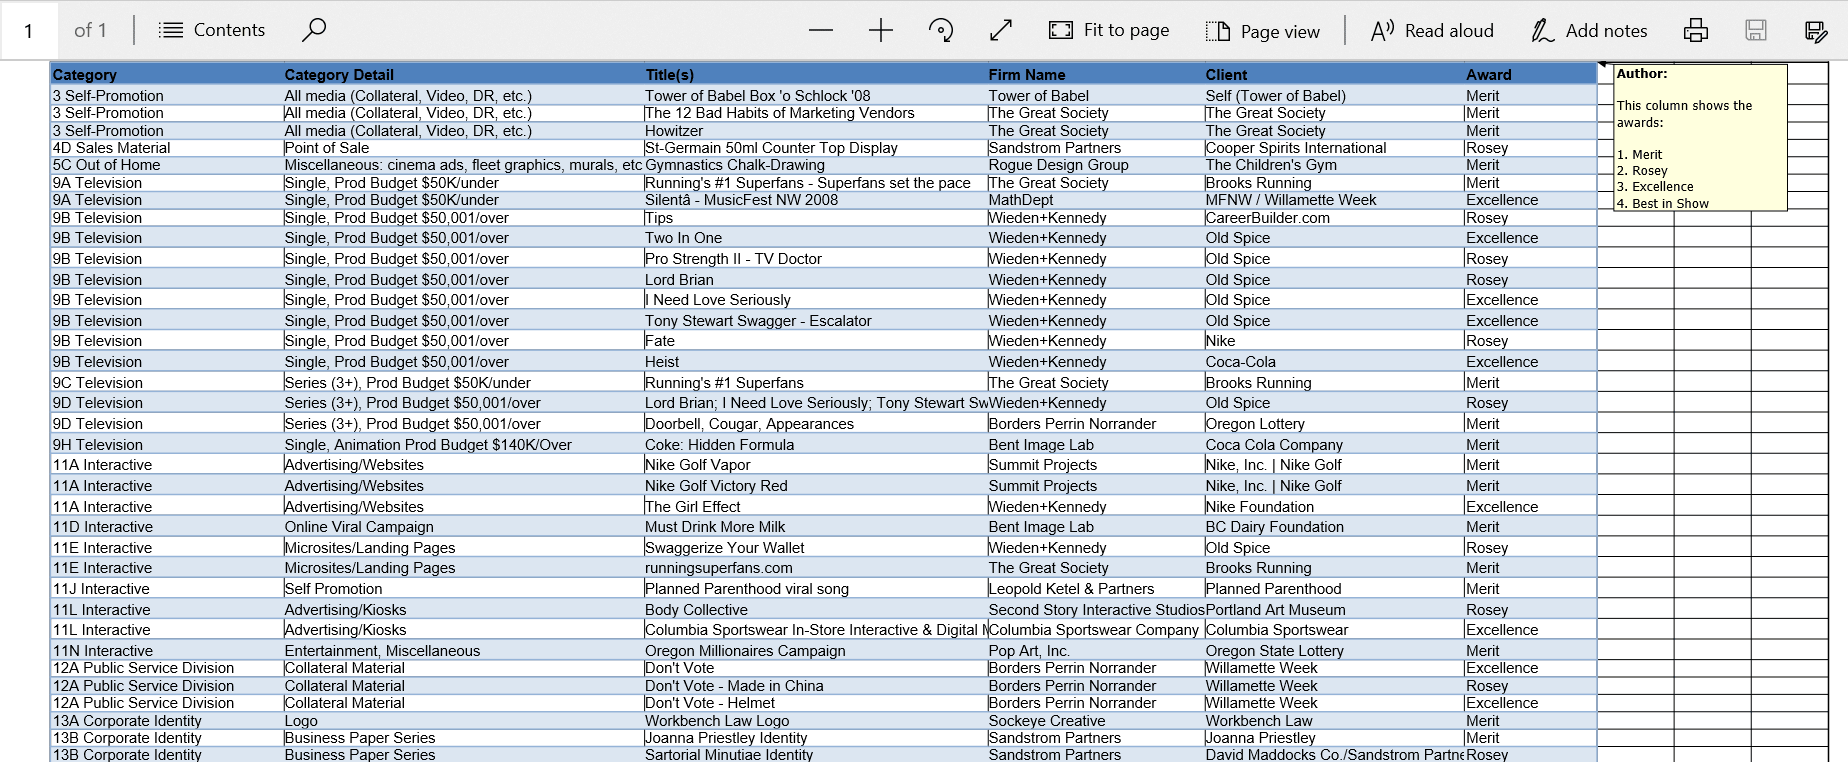Click 'Coca Cola Company' client cell
The height and width of the screenshot is (762, 1848).
[x=1274, y=445]
